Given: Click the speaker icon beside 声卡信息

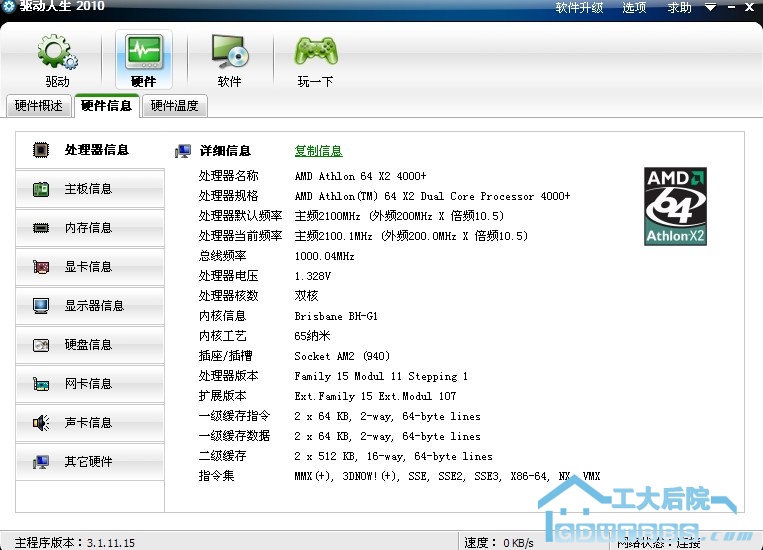Looking at the screenshot, I should point(41,423).
